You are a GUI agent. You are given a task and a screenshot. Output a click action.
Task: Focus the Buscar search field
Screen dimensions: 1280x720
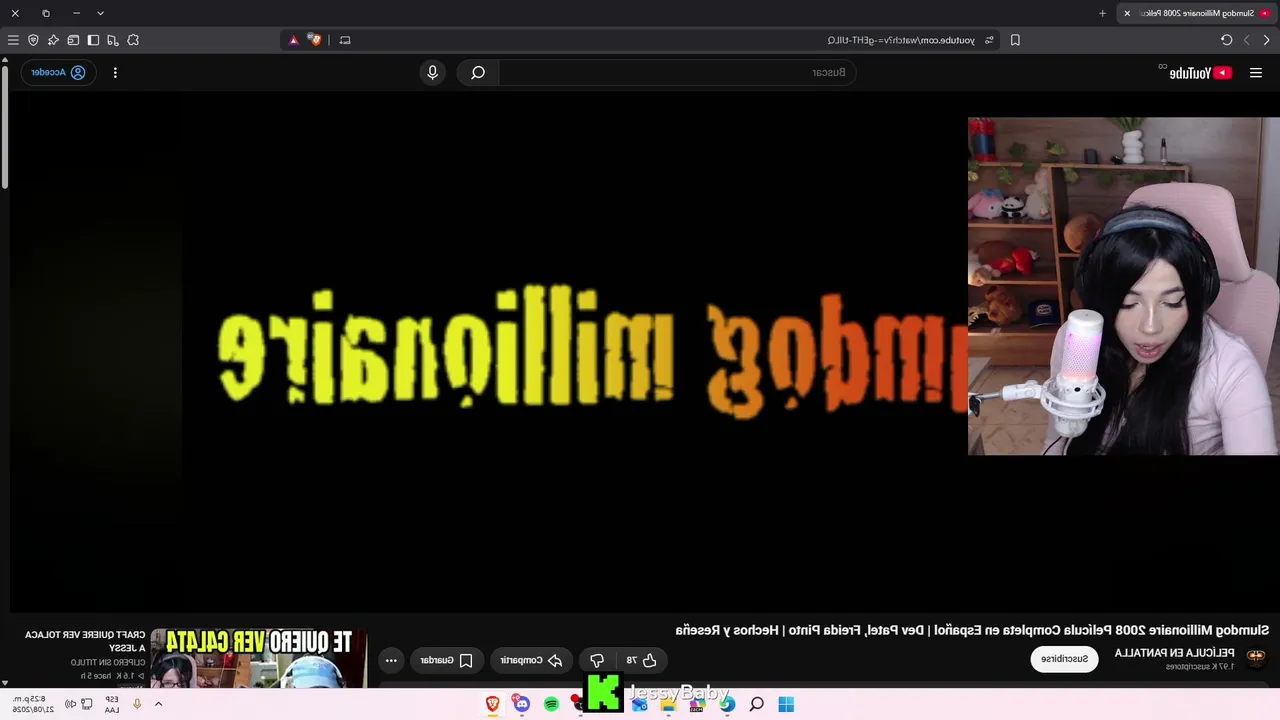(x=677, y=72)
